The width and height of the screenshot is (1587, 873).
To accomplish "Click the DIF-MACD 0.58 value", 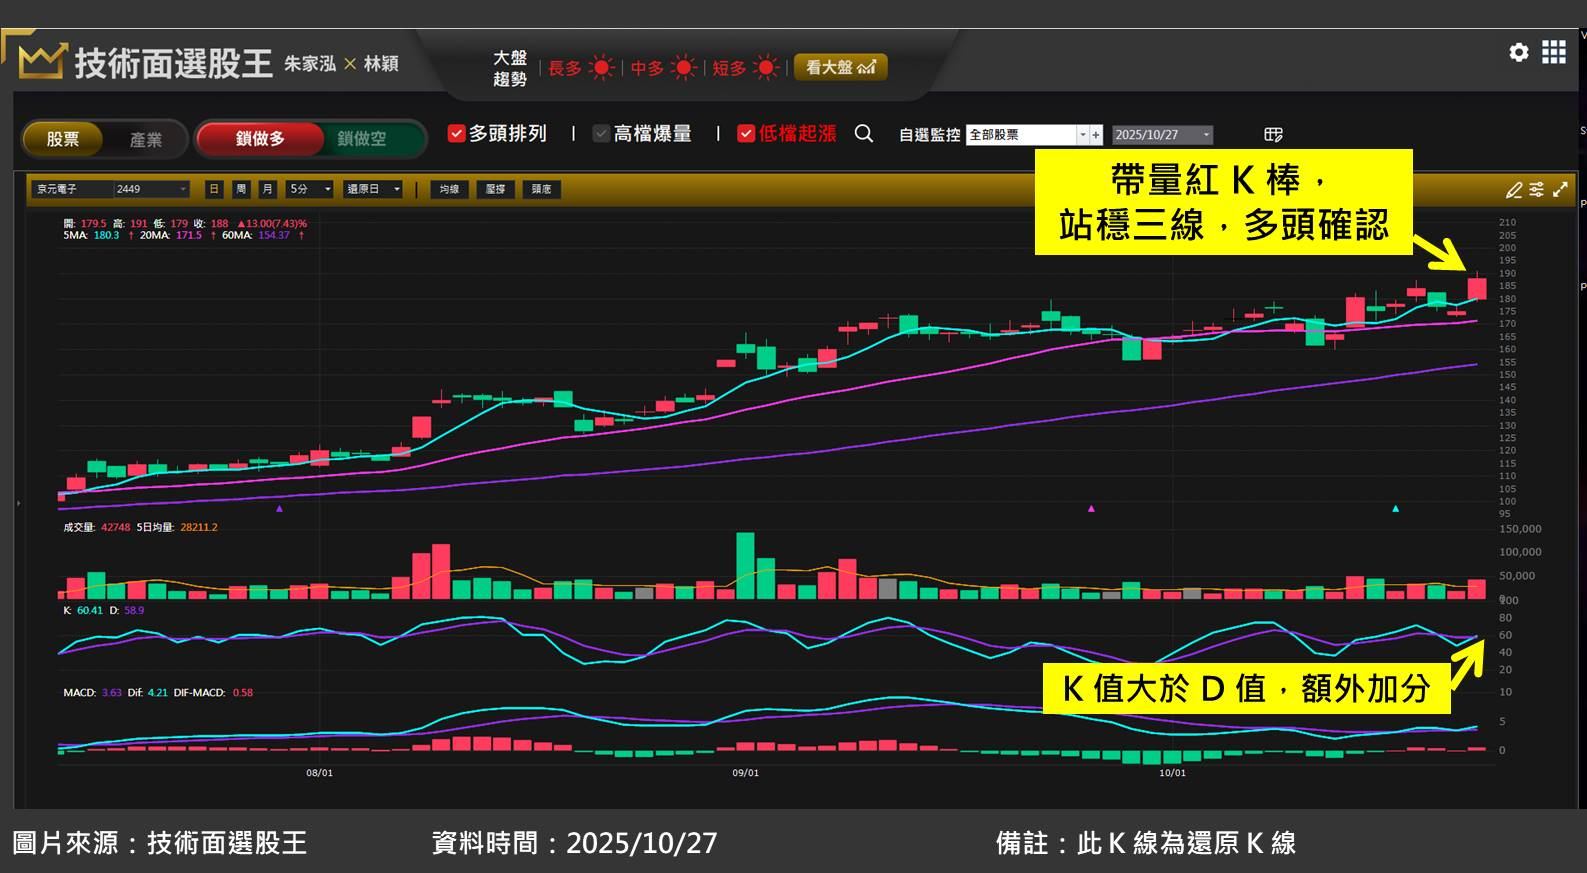I will click(x=243, y=692).
